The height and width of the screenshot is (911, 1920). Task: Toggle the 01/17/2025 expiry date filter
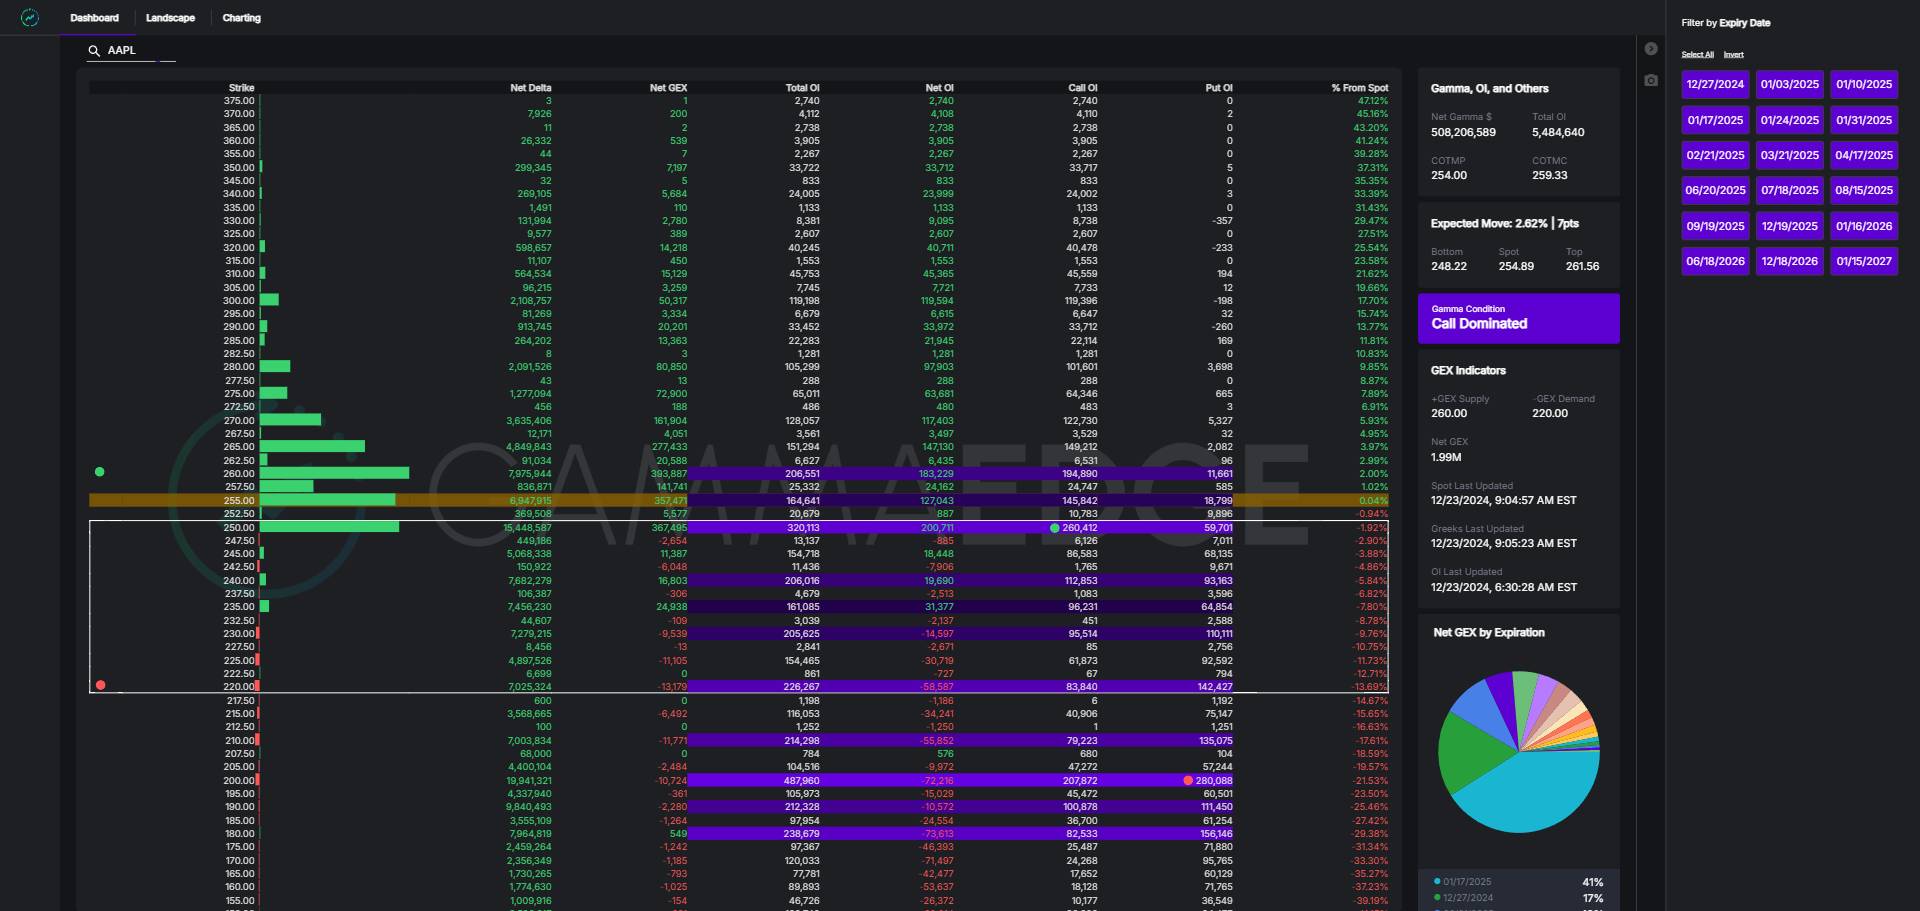(1715, 120)
